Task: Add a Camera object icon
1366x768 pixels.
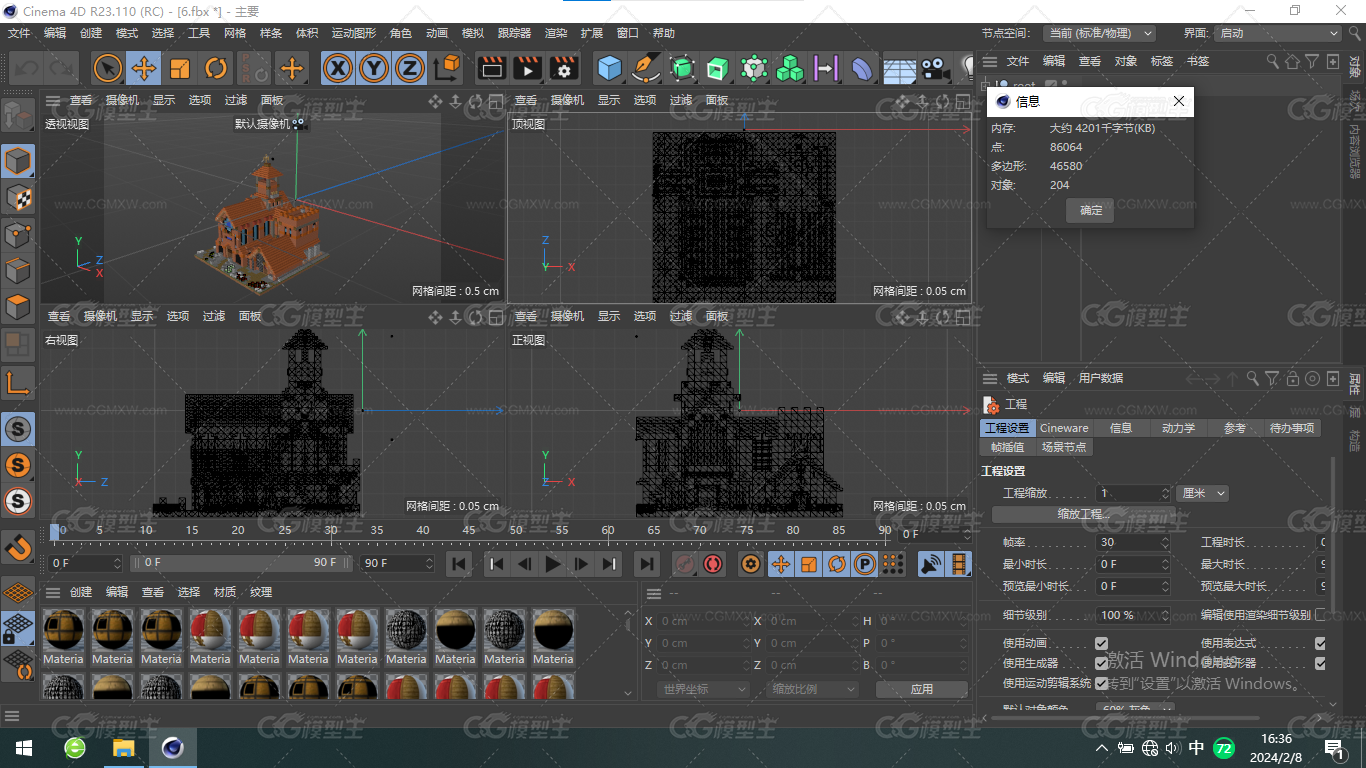Action: pyautogui.click(x=934, y=68)
